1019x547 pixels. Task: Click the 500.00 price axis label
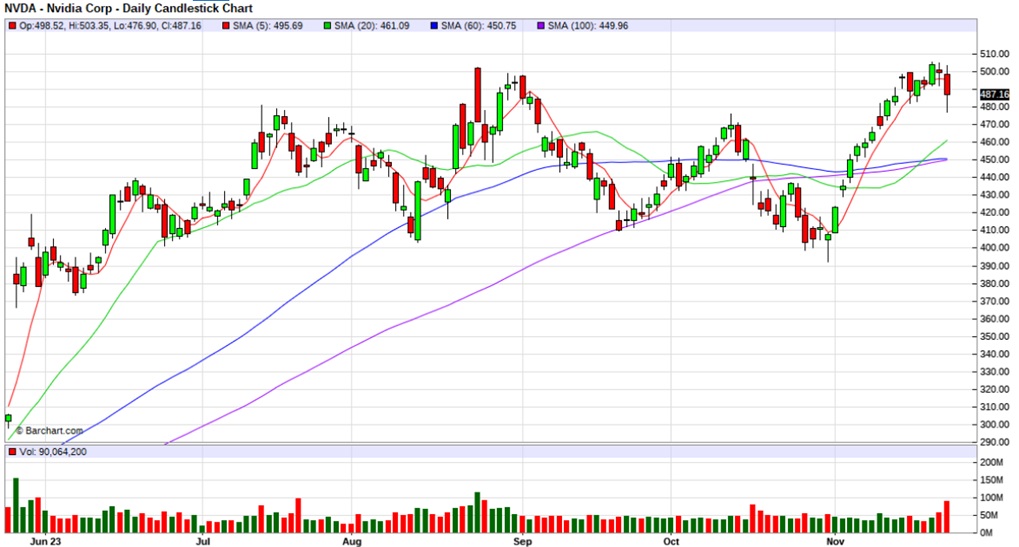(994, 71)
